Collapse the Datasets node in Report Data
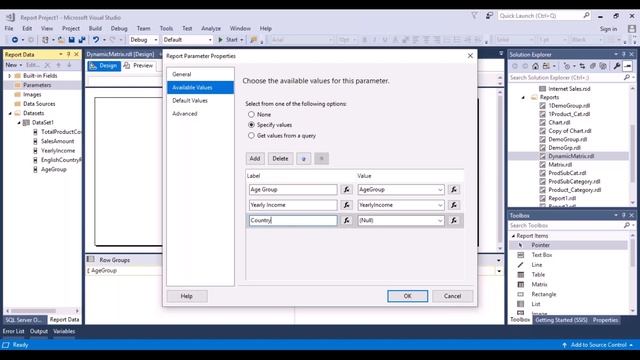Screen dimensions: 640x360 (x=10, y=113)
